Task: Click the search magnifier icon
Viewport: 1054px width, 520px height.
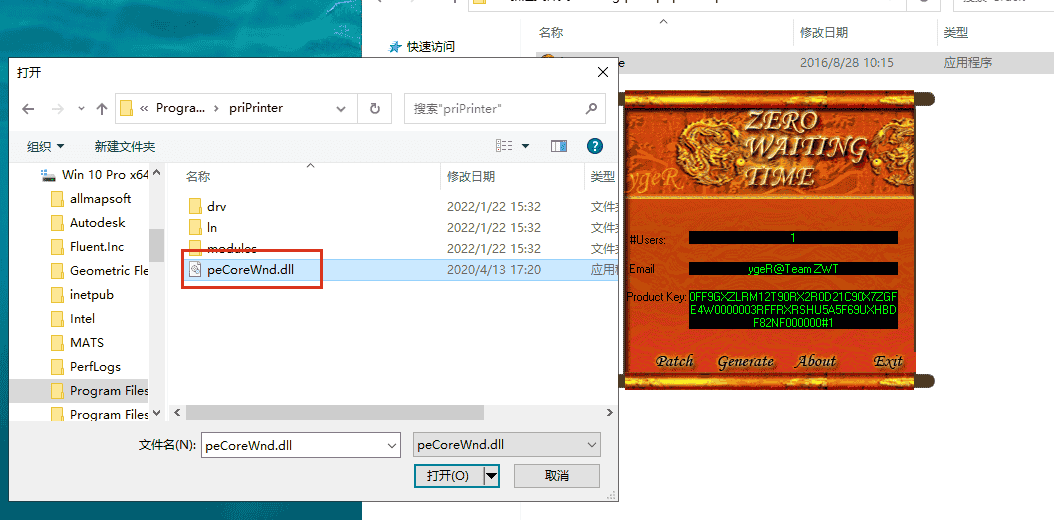Action: click(x=591, y=108)
